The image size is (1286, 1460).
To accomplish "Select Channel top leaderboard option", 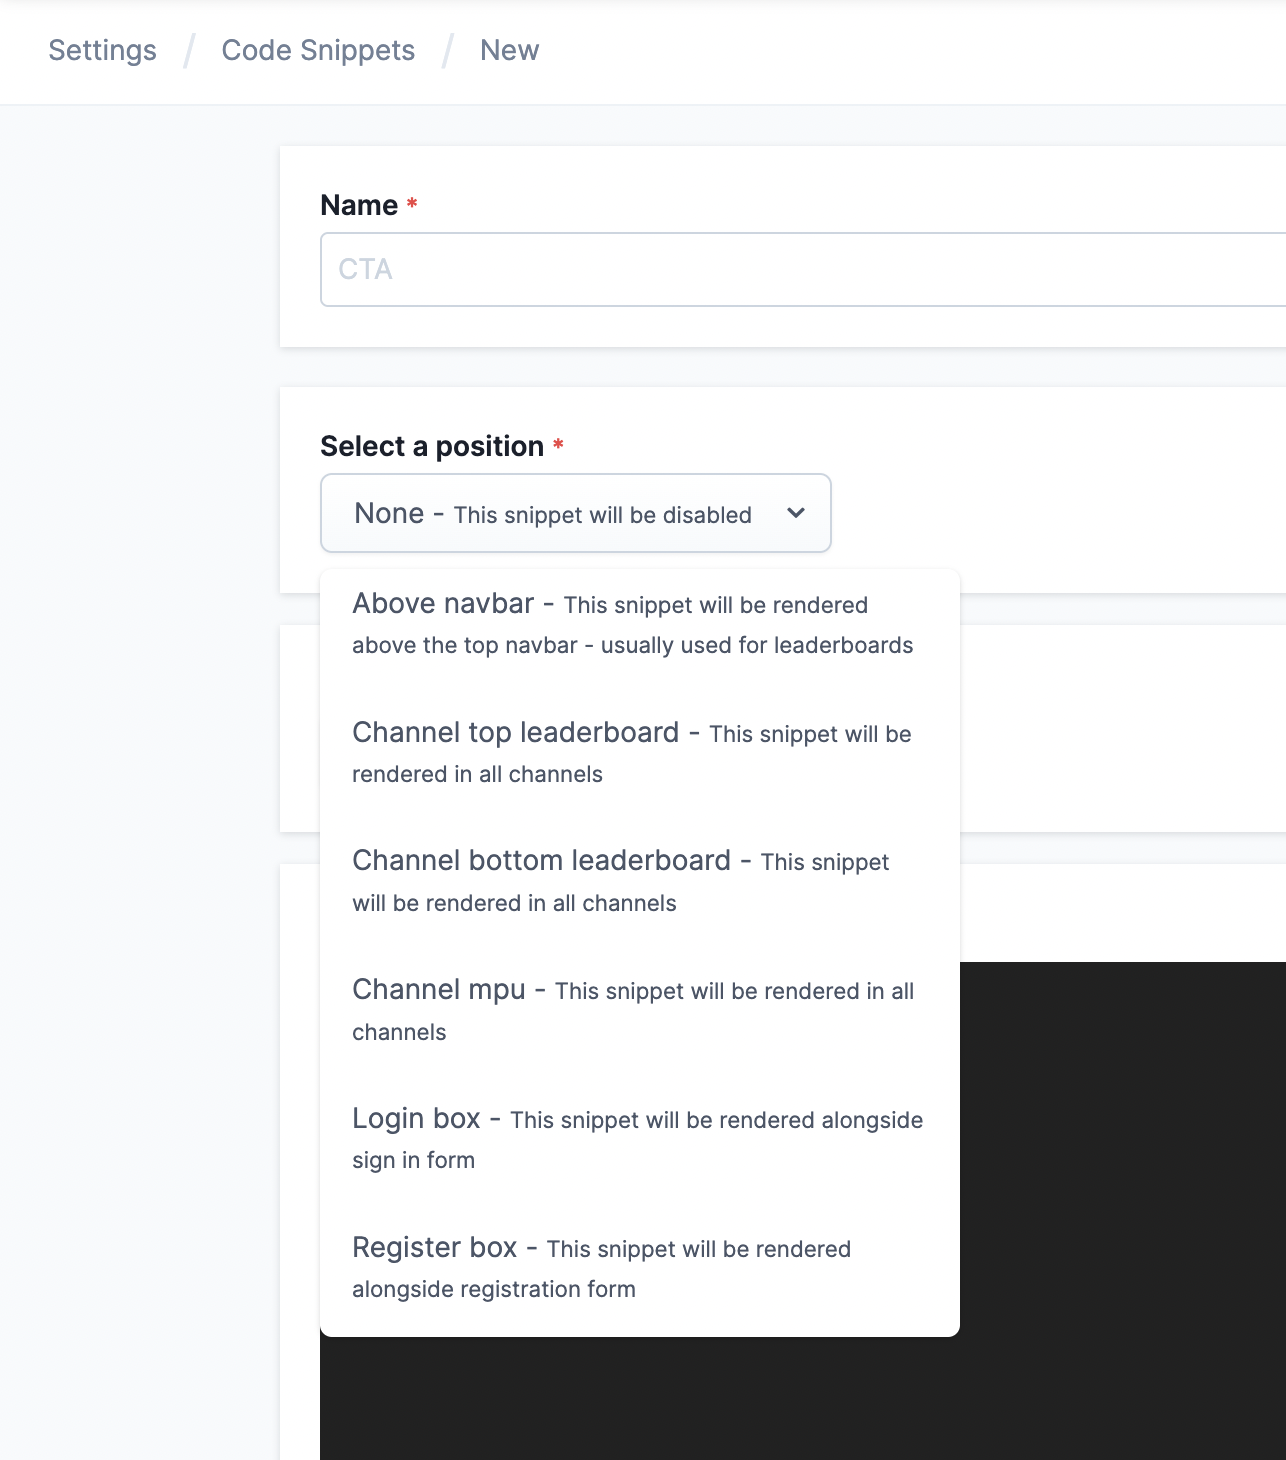I will click(x=632, y=753).
